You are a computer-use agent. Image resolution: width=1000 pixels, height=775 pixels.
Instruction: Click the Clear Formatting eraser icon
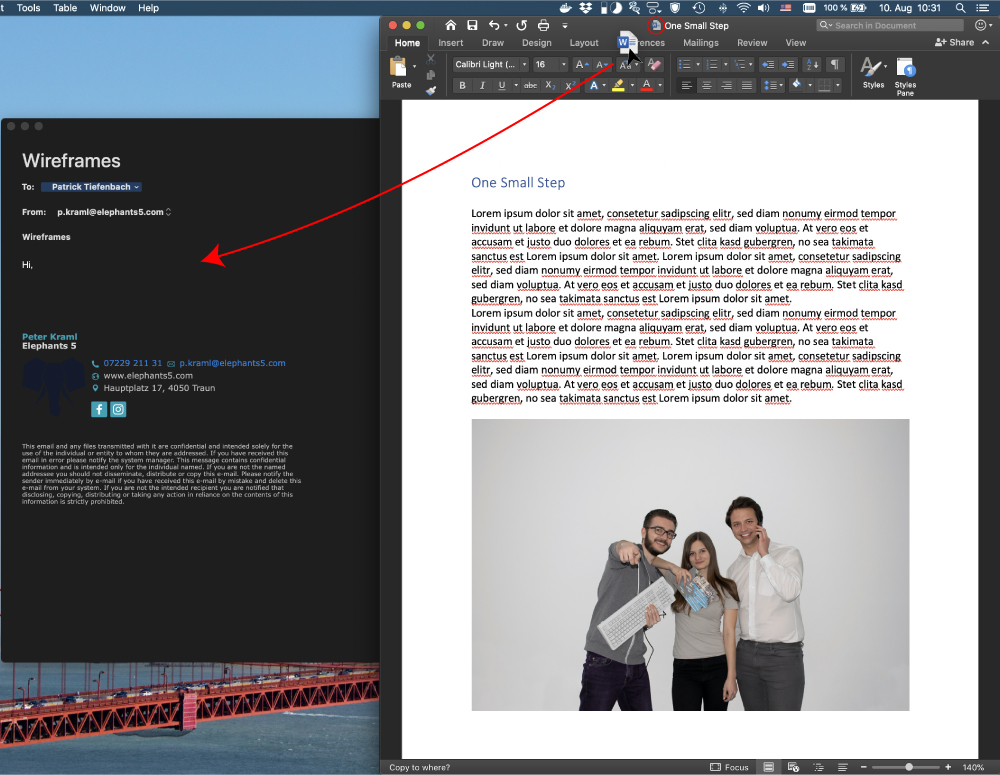click(655, 64)
